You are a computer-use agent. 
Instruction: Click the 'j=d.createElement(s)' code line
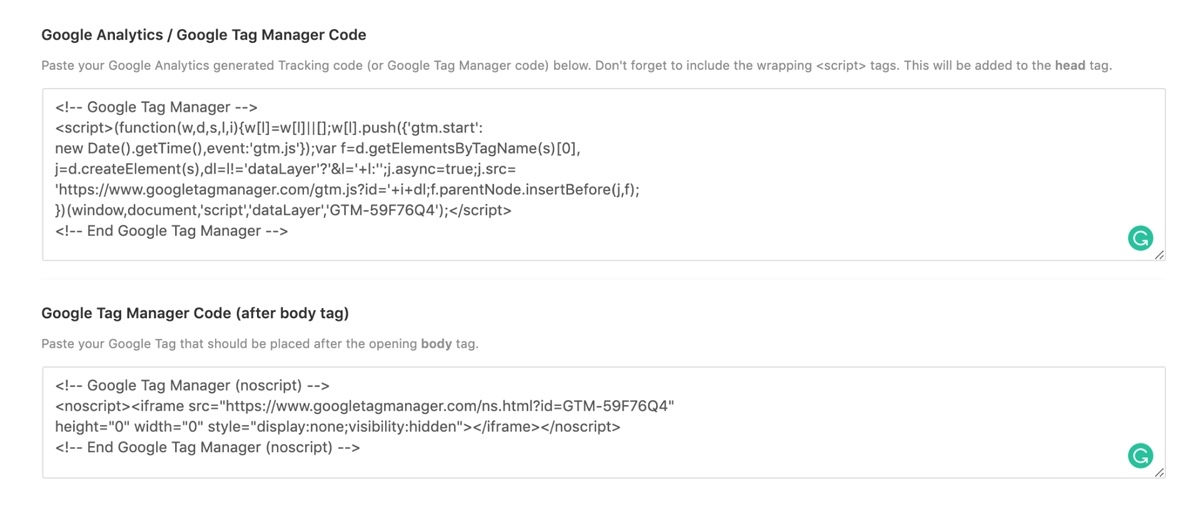click(x=286, y=169)
